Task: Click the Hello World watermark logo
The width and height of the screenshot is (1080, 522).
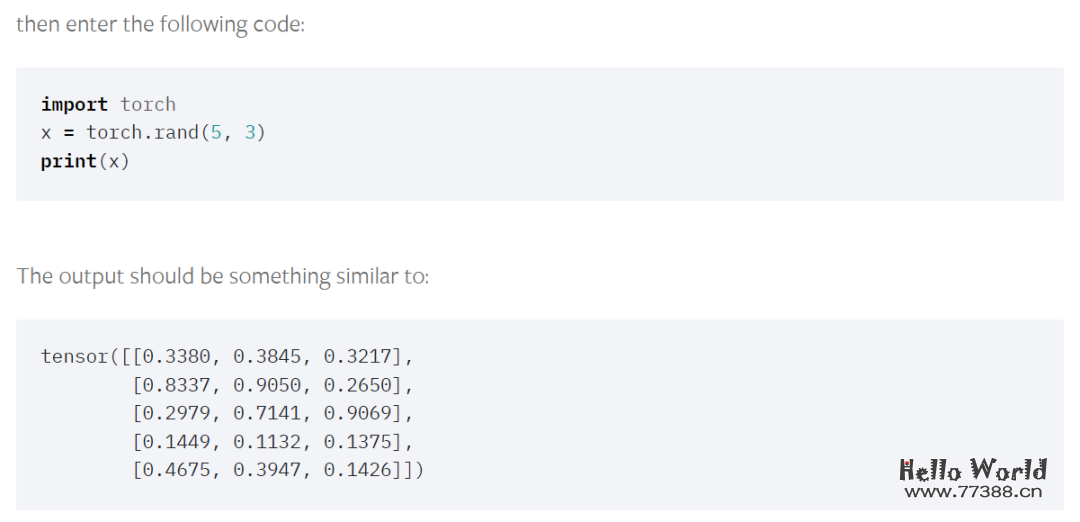Action: point(973,470)
